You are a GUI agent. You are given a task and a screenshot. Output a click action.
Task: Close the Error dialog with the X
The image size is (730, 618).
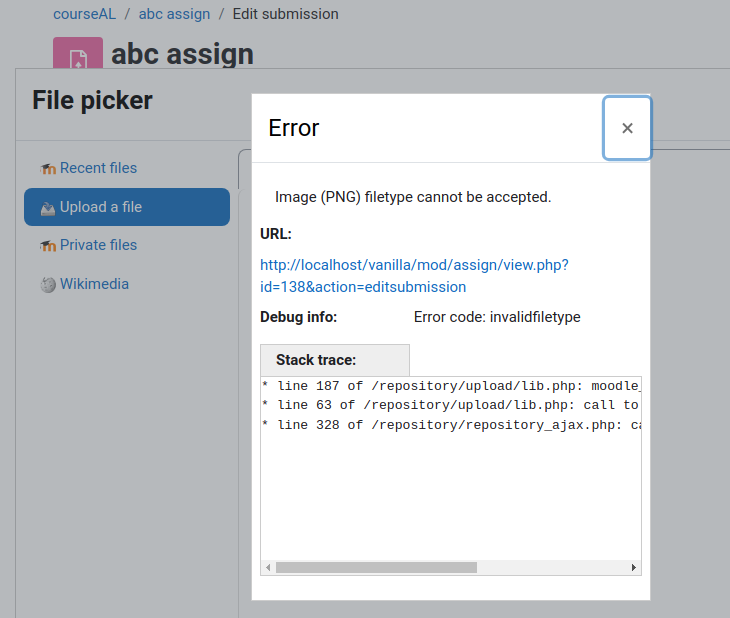(x=627, y=128)
